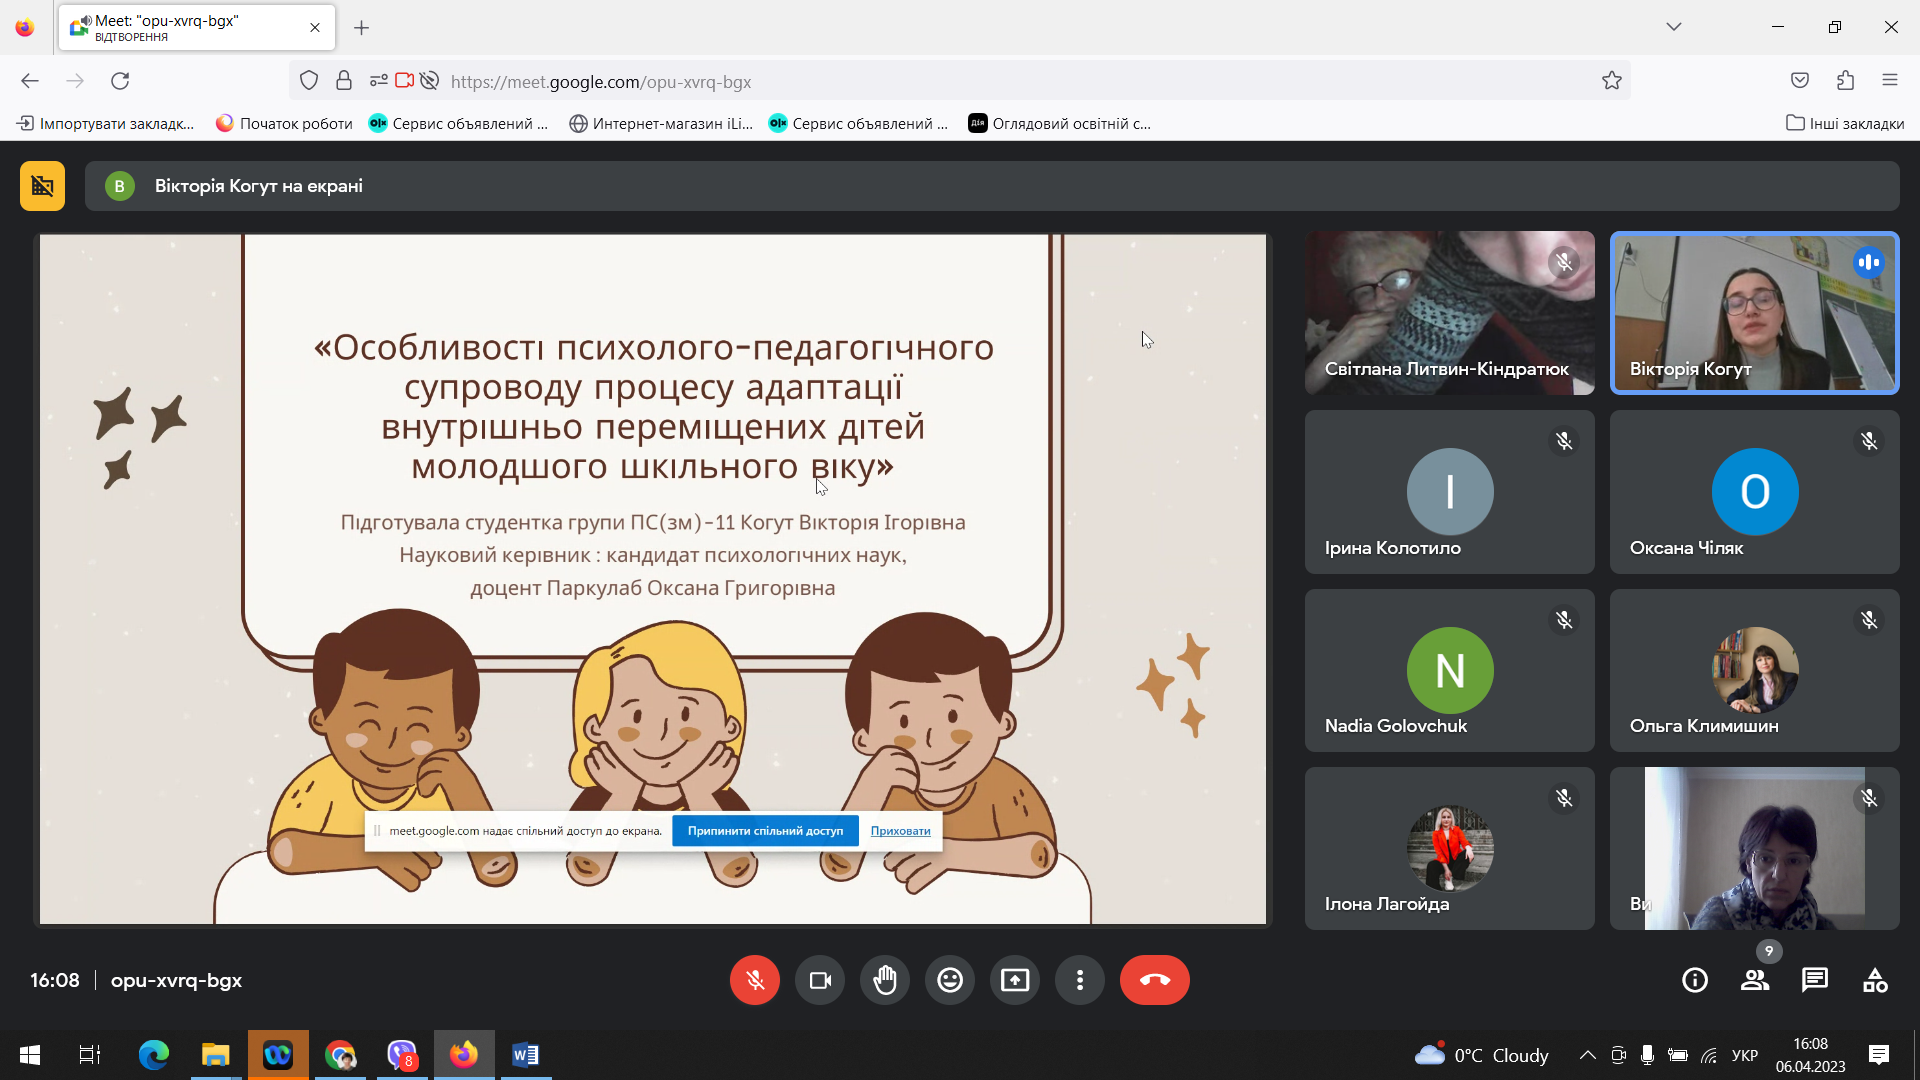Unmute the microphone in Meet controls
The height and width of the screenshot is (1080, 1920).
(755, 980)
